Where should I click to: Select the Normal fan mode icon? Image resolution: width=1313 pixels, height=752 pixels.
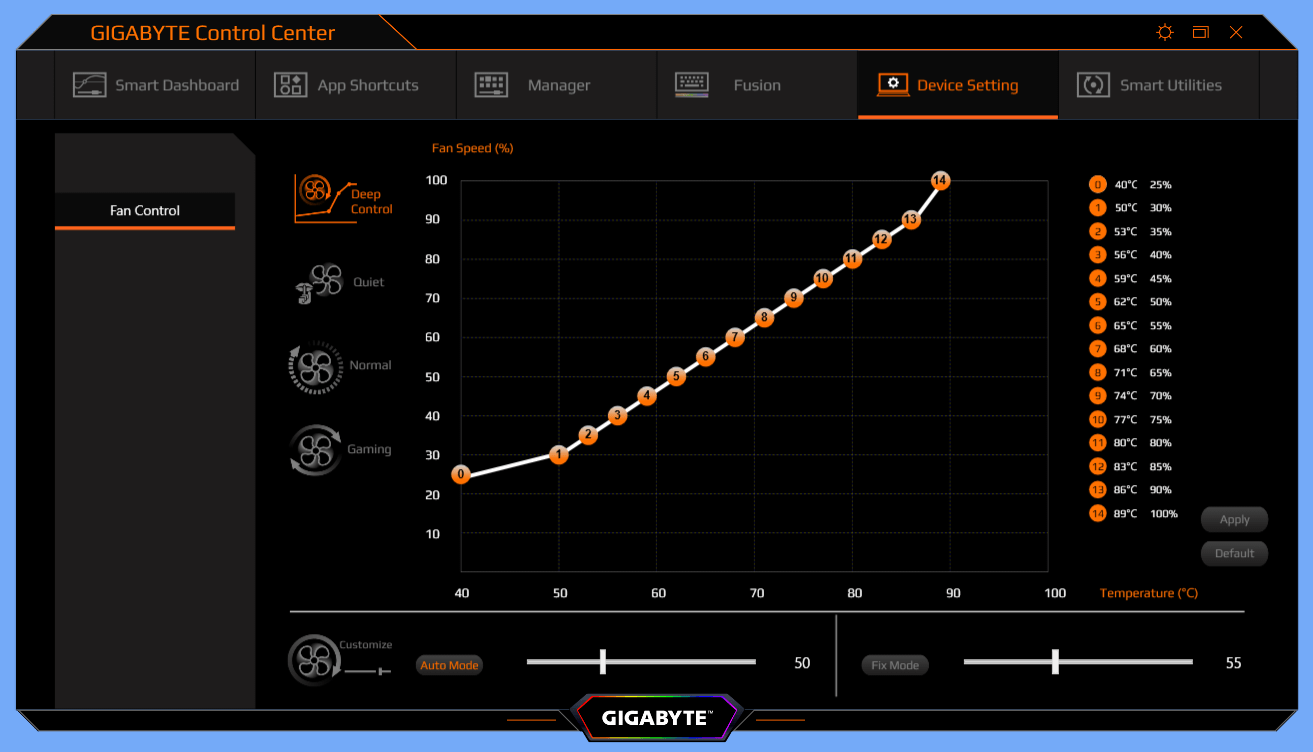tap(314, 366)
